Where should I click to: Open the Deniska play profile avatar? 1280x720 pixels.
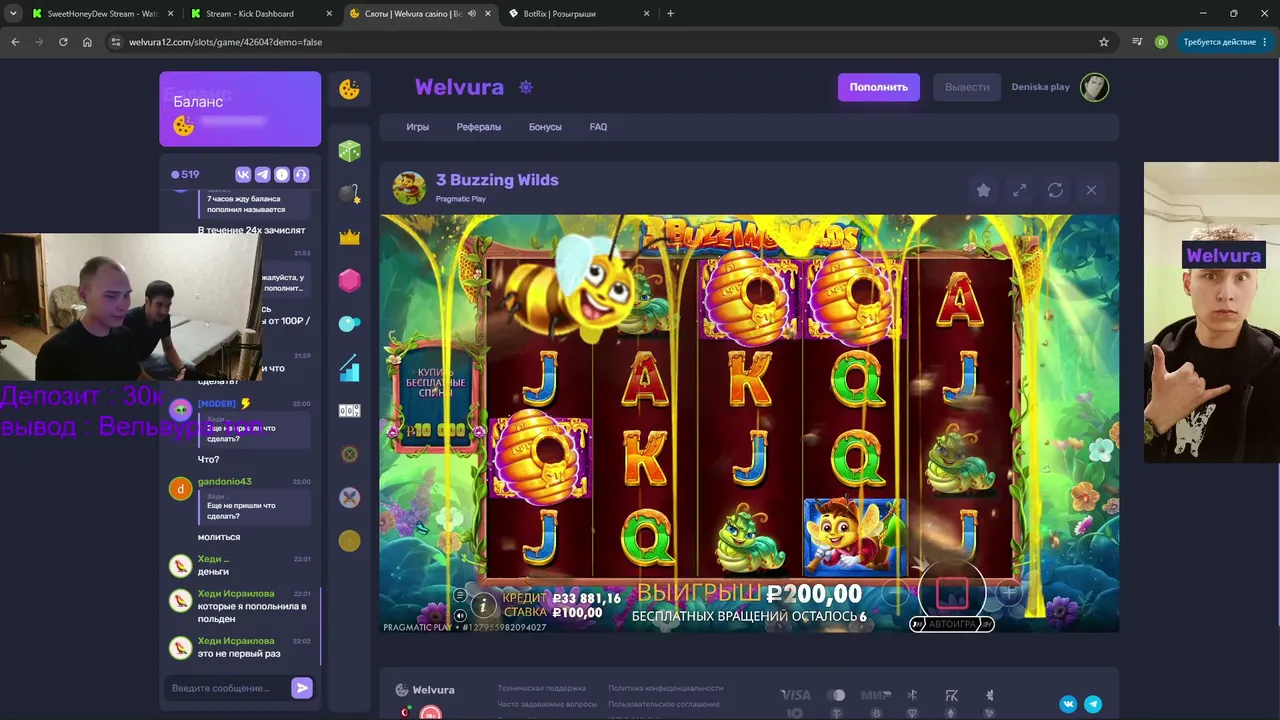tap(1094, 87)
